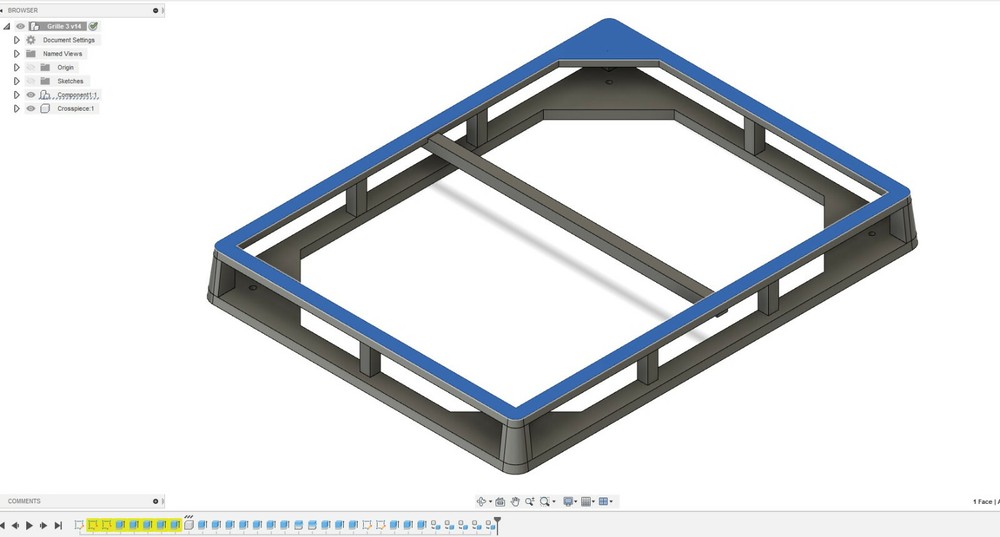The height and width of the screenshot is (537, 1000).
Task: Expand the Document Settings node
Action: [x=17, y=40]
